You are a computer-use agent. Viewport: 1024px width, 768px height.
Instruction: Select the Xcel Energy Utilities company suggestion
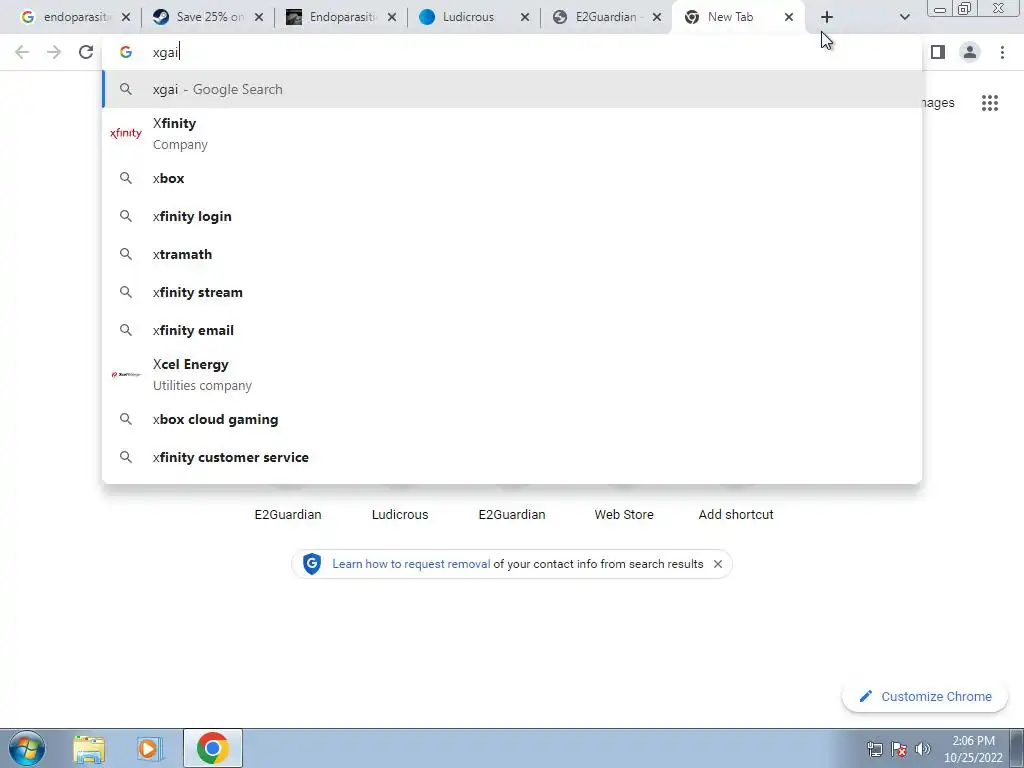point(512,375)
